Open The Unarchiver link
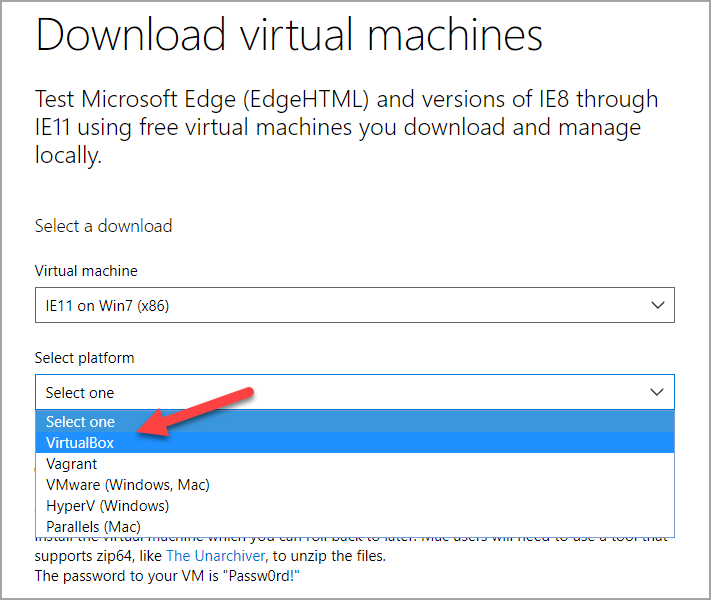The height and width of the screenshot is (600, 711). pyautogui.click(x=215, y=556)
